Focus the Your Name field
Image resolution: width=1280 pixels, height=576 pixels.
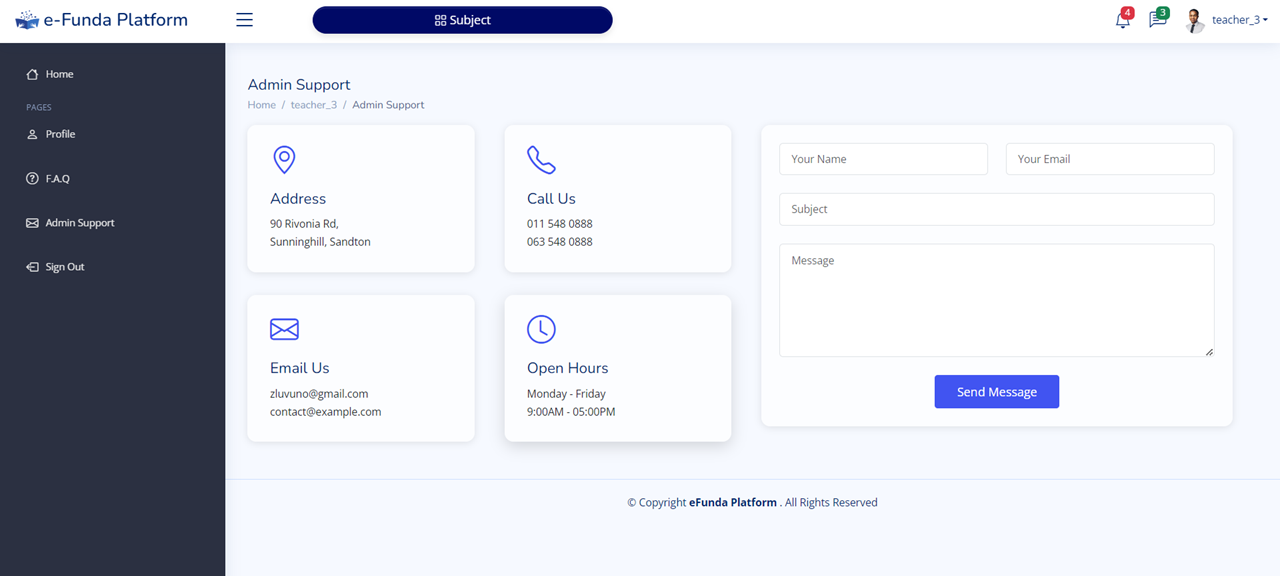[x=883, y=159]
